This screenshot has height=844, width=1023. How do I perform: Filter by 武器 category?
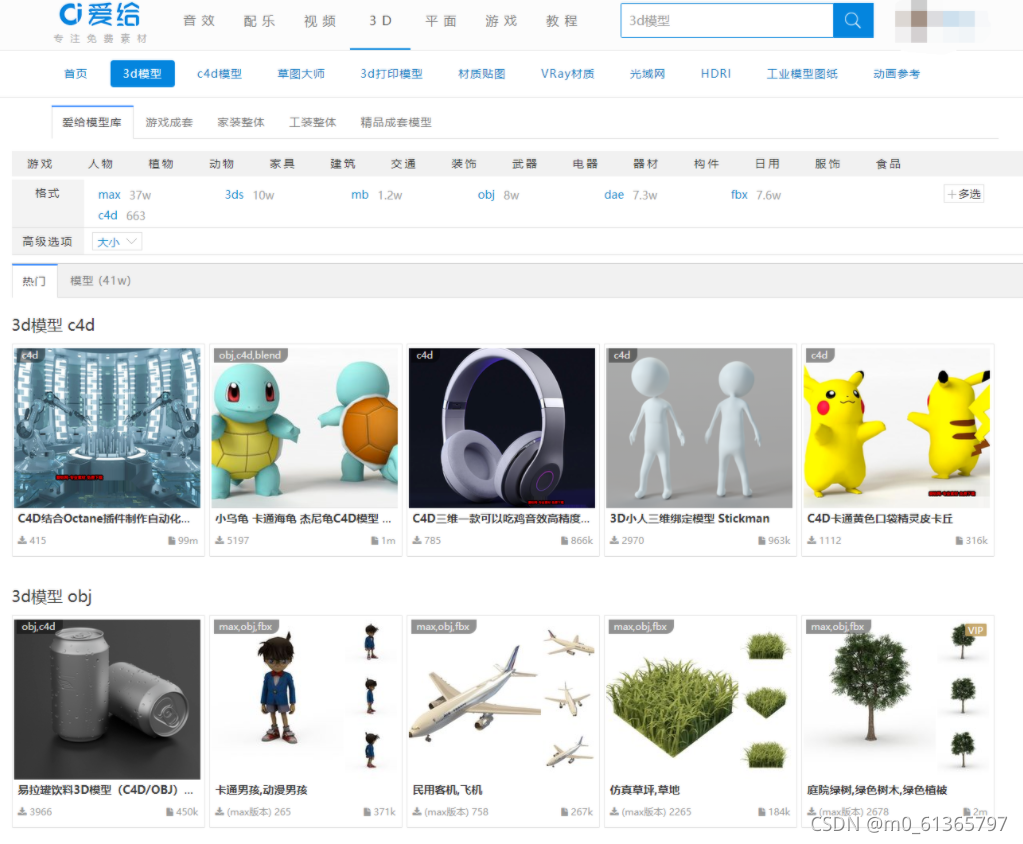(525, 164)
